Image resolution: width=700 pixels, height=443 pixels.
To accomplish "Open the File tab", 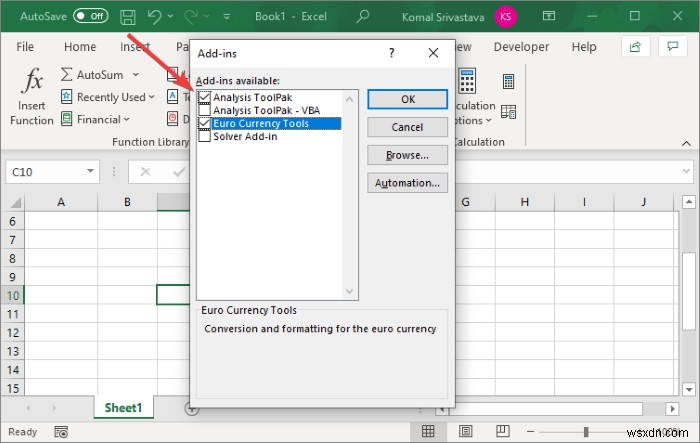I will pyautogui.click(x=25, y=47).
